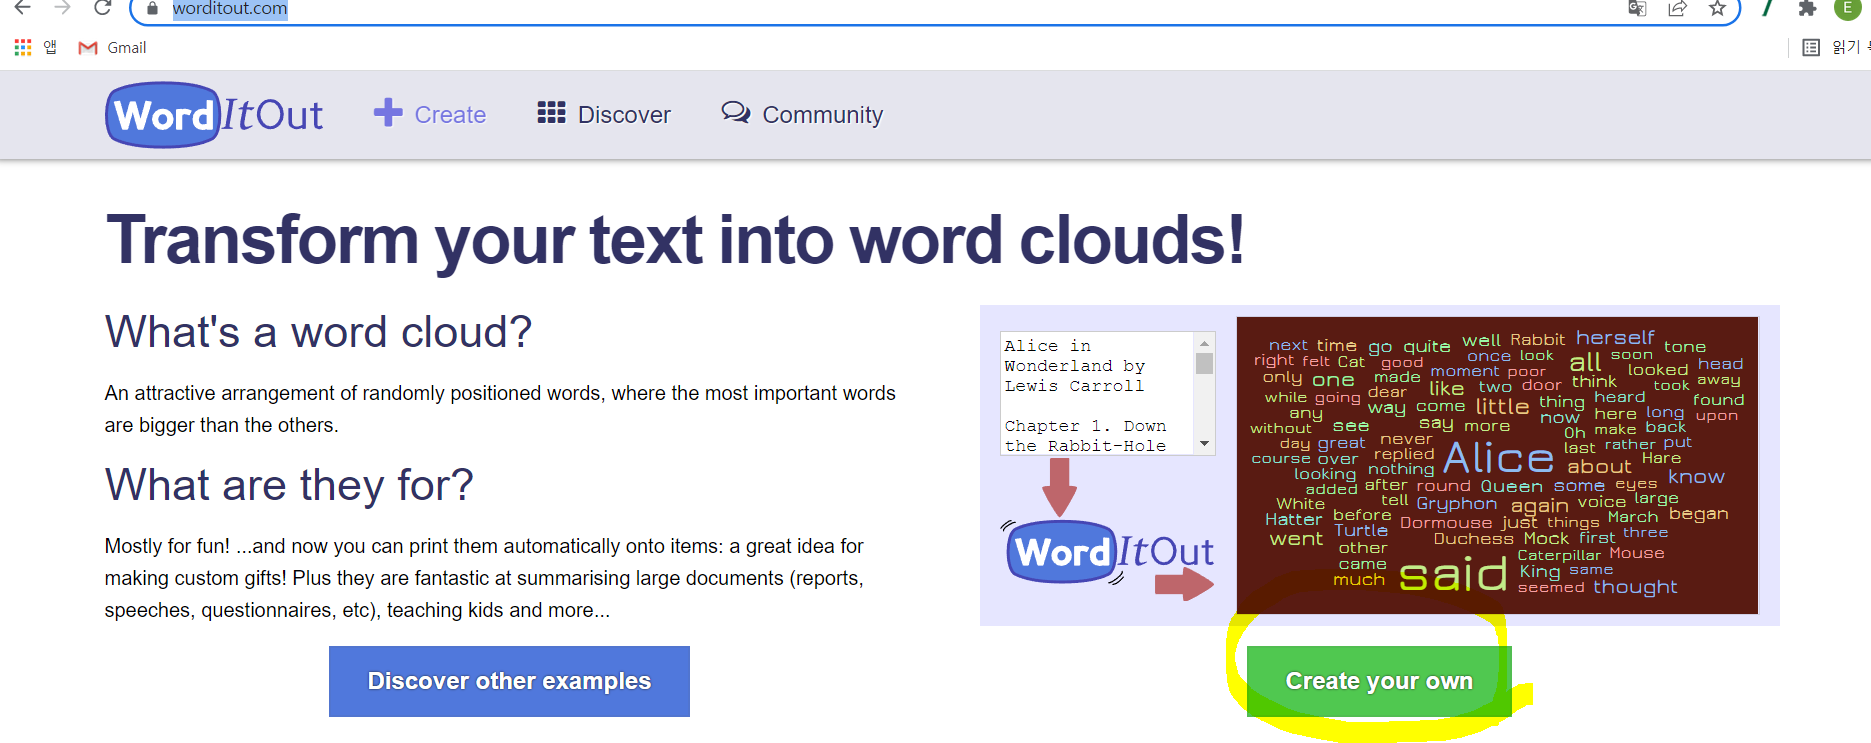Click the browser back arrow
This screenshot has width=1871, height=743.
point(22,8)
